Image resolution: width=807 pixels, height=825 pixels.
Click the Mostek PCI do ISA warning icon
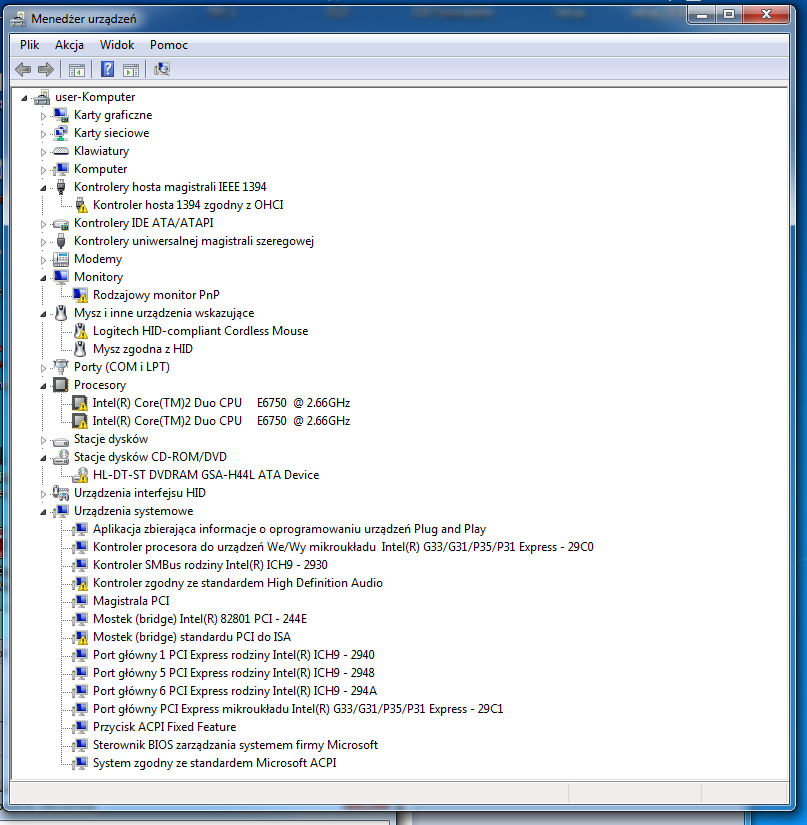point(80,637)
